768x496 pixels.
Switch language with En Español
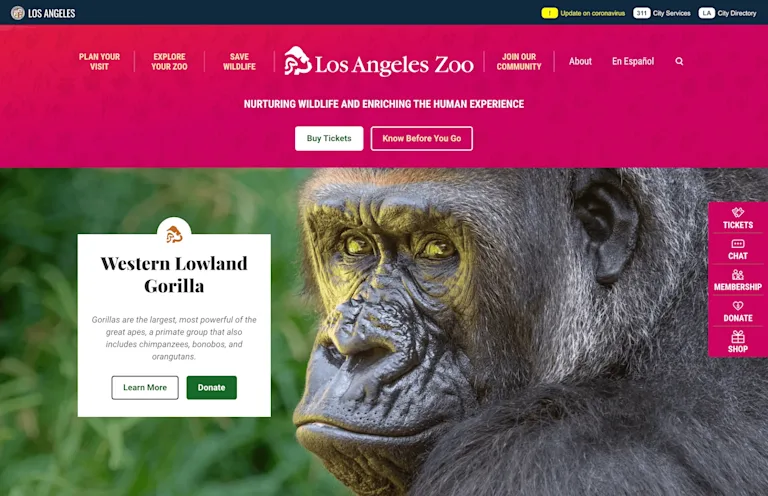click(633, 61)
